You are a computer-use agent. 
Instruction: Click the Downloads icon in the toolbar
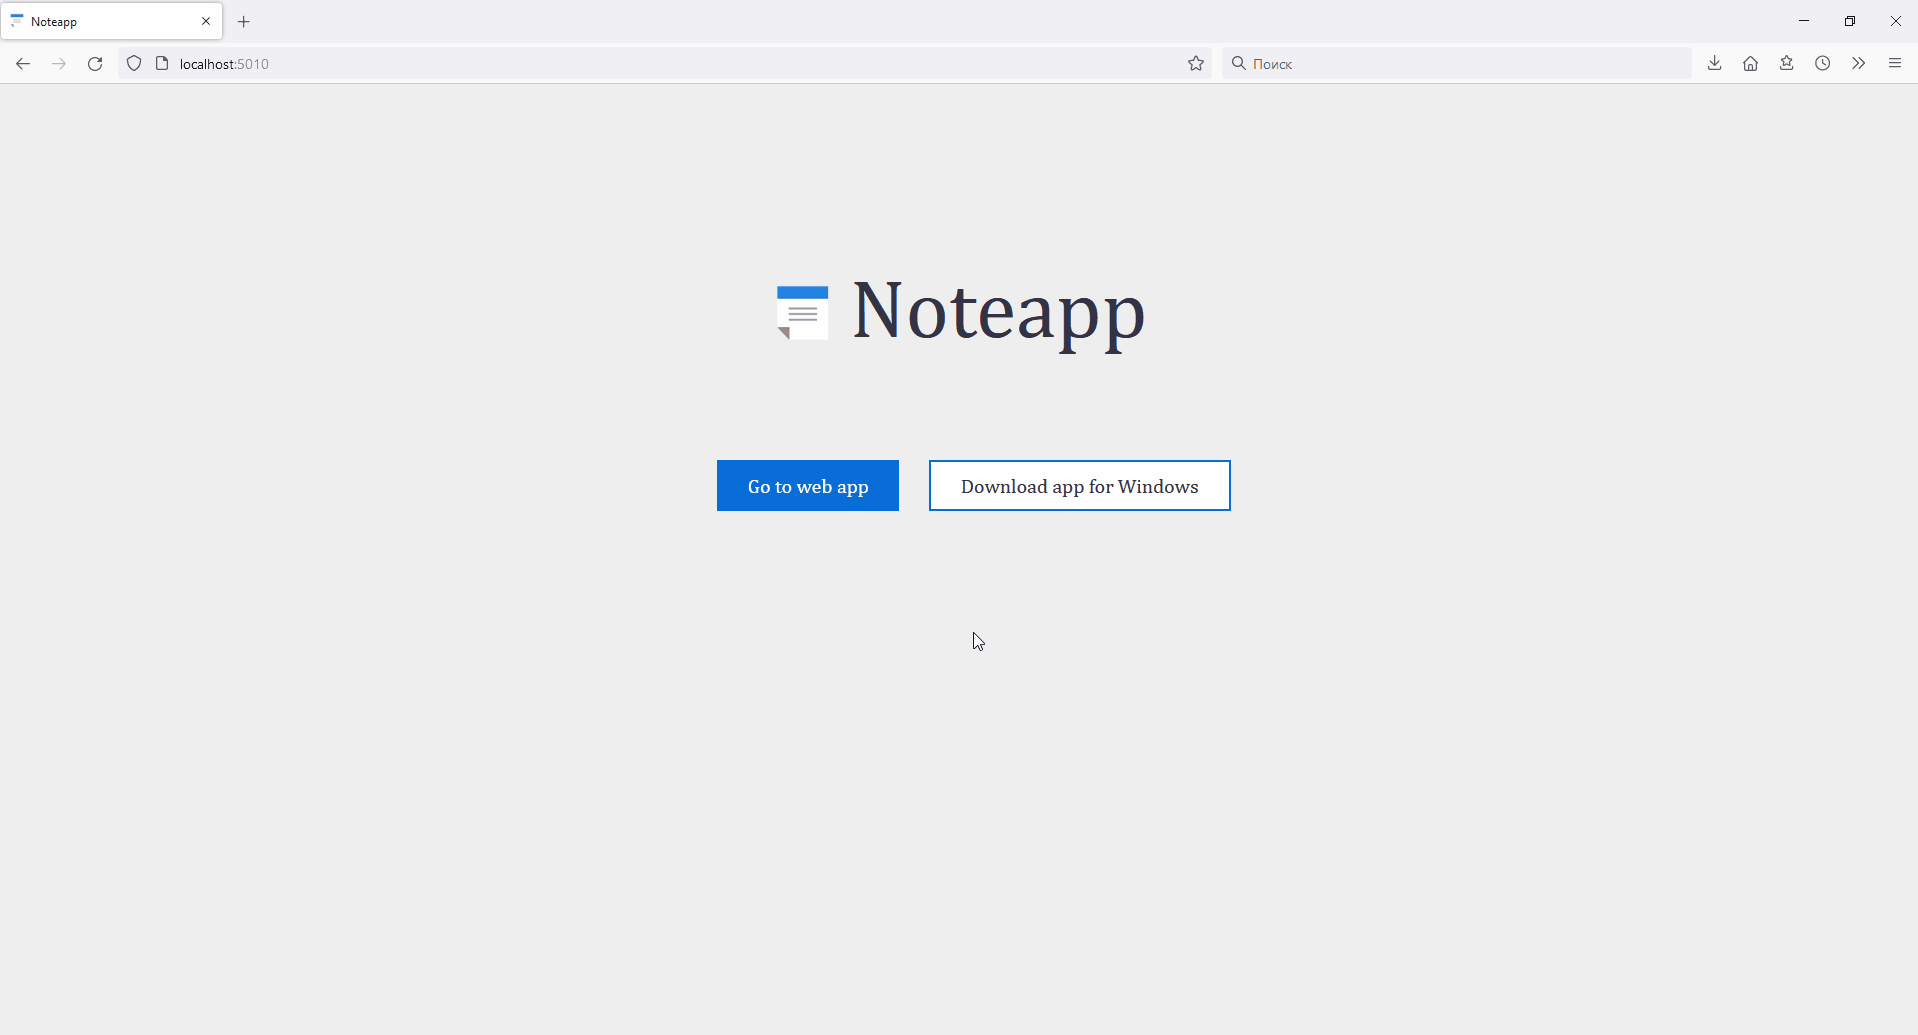point(1714,63)
